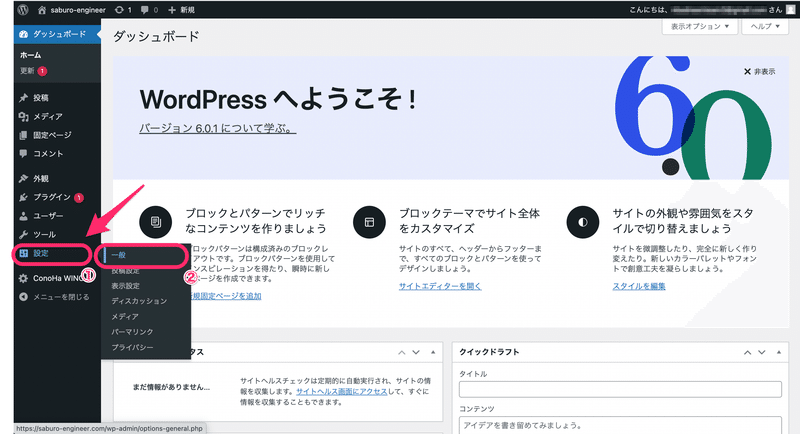Focus the コンテンツ text area
800x434 pixels.
(620, 425)
